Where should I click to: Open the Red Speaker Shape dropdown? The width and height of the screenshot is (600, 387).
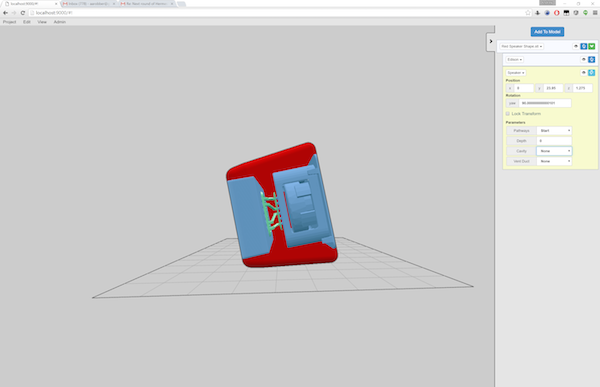(522, 46)
